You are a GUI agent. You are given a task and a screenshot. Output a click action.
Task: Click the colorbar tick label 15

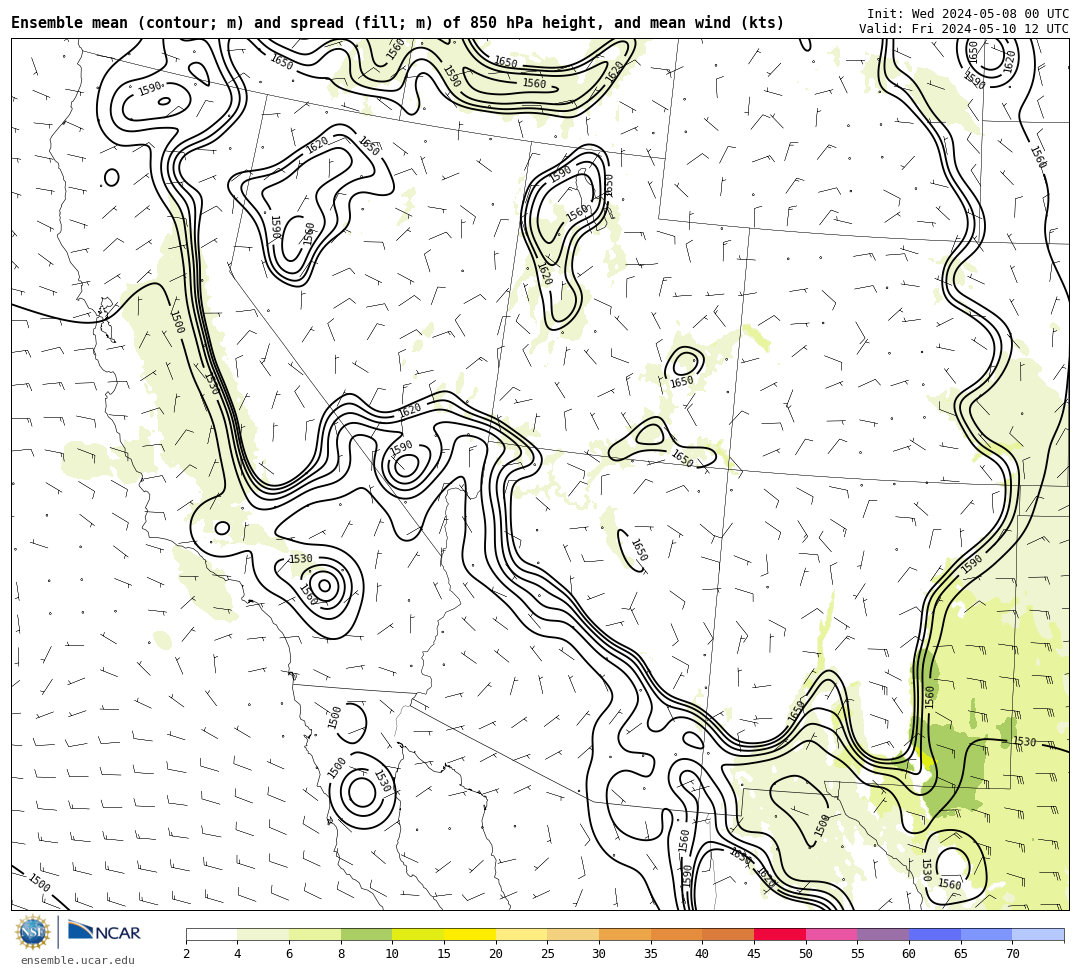pos(444,954)
